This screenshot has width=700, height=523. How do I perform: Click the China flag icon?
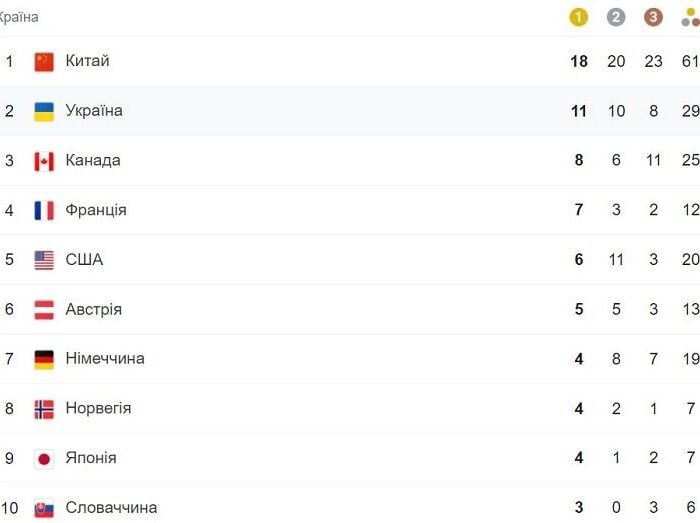click(x=44, y=62)
